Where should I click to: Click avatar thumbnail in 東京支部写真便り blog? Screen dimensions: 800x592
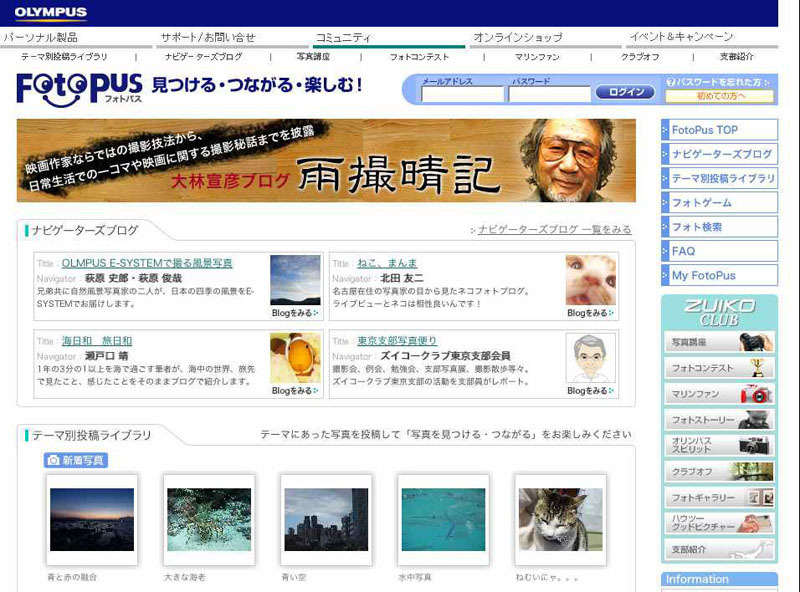[591, 358]
